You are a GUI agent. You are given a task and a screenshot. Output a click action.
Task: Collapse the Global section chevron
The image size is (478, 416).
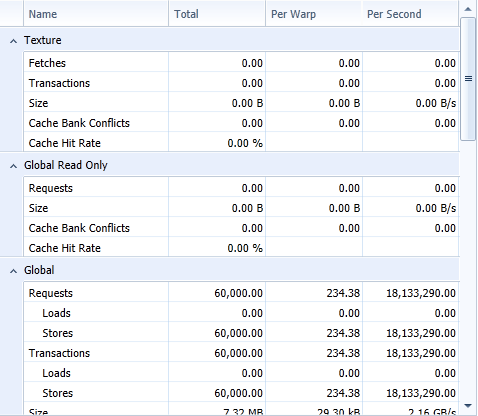[x=13, y=271]
